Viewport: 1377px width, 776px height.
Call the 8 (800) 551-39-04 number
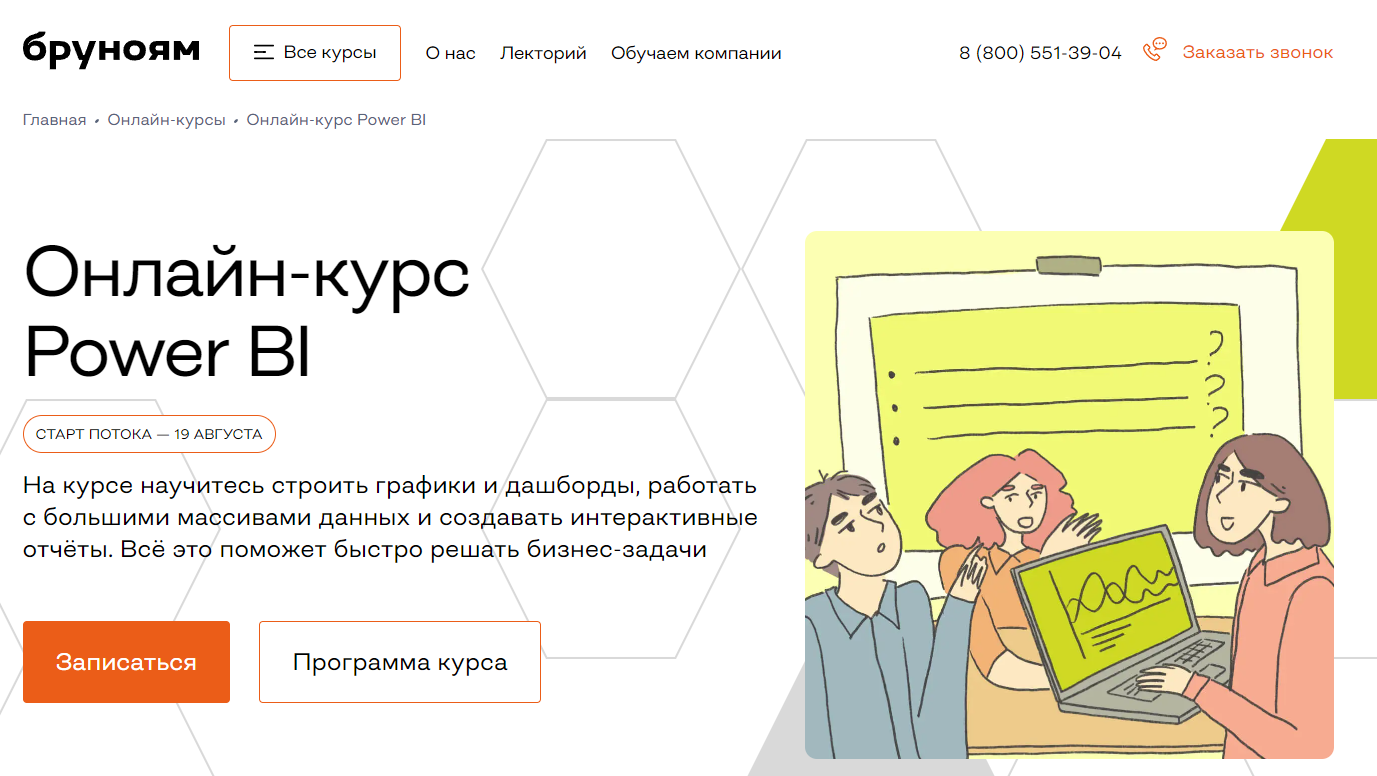pyautogui.click(x=1040, y=53)
